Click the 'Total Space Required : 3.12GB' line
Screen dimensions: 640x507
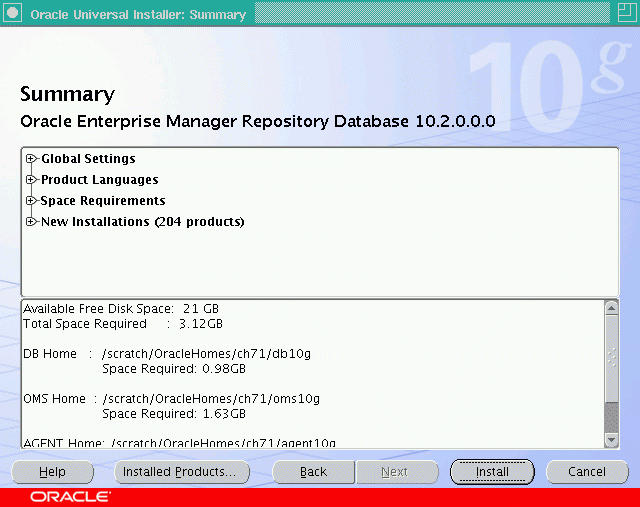pos(123,324)
